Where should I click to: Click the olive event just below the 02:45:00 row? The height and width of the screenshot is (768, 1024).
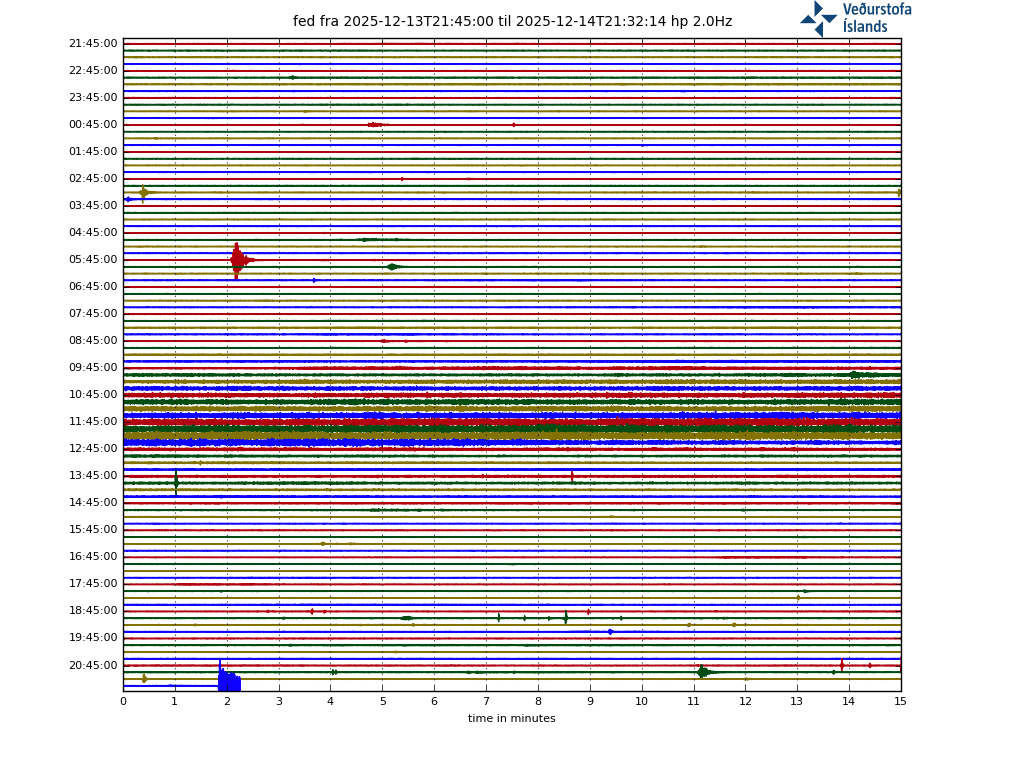[x=144, y=192]
